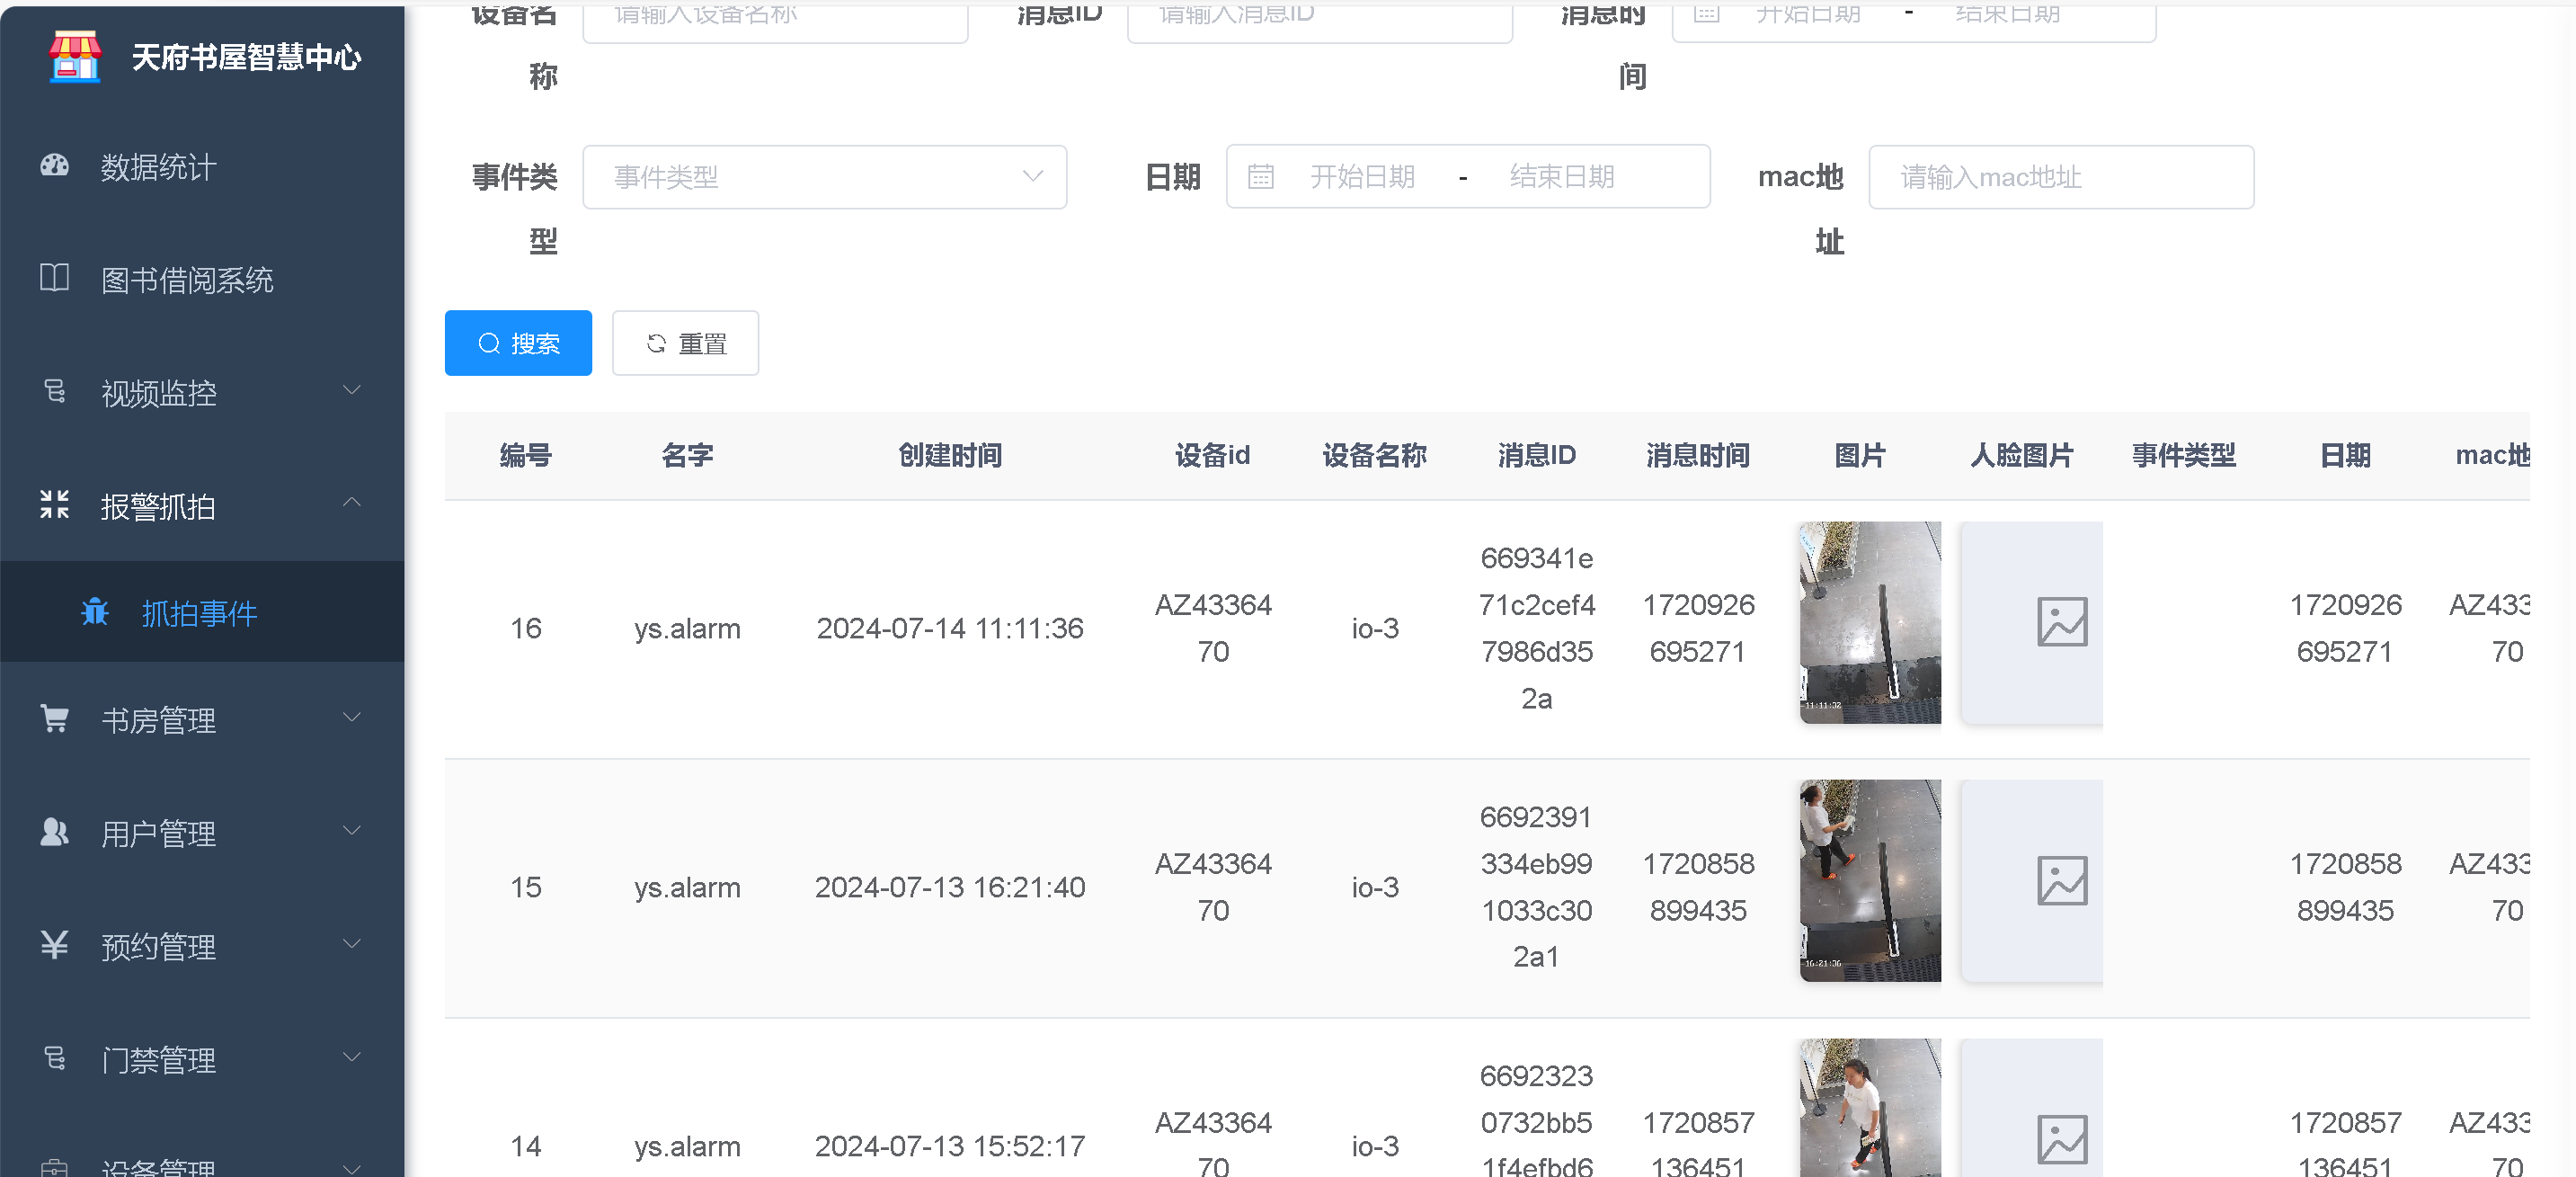Click the magnifier icon on the 搜索 button

tap(489, 343)
